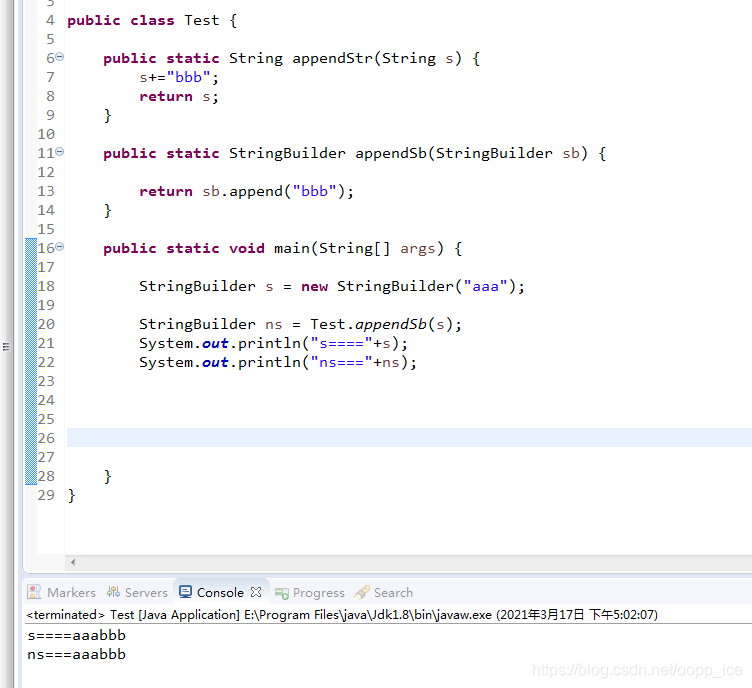Click console output line s====aaabbb
The height and width of the screenshot is (688, 752).
click(77, 636)
